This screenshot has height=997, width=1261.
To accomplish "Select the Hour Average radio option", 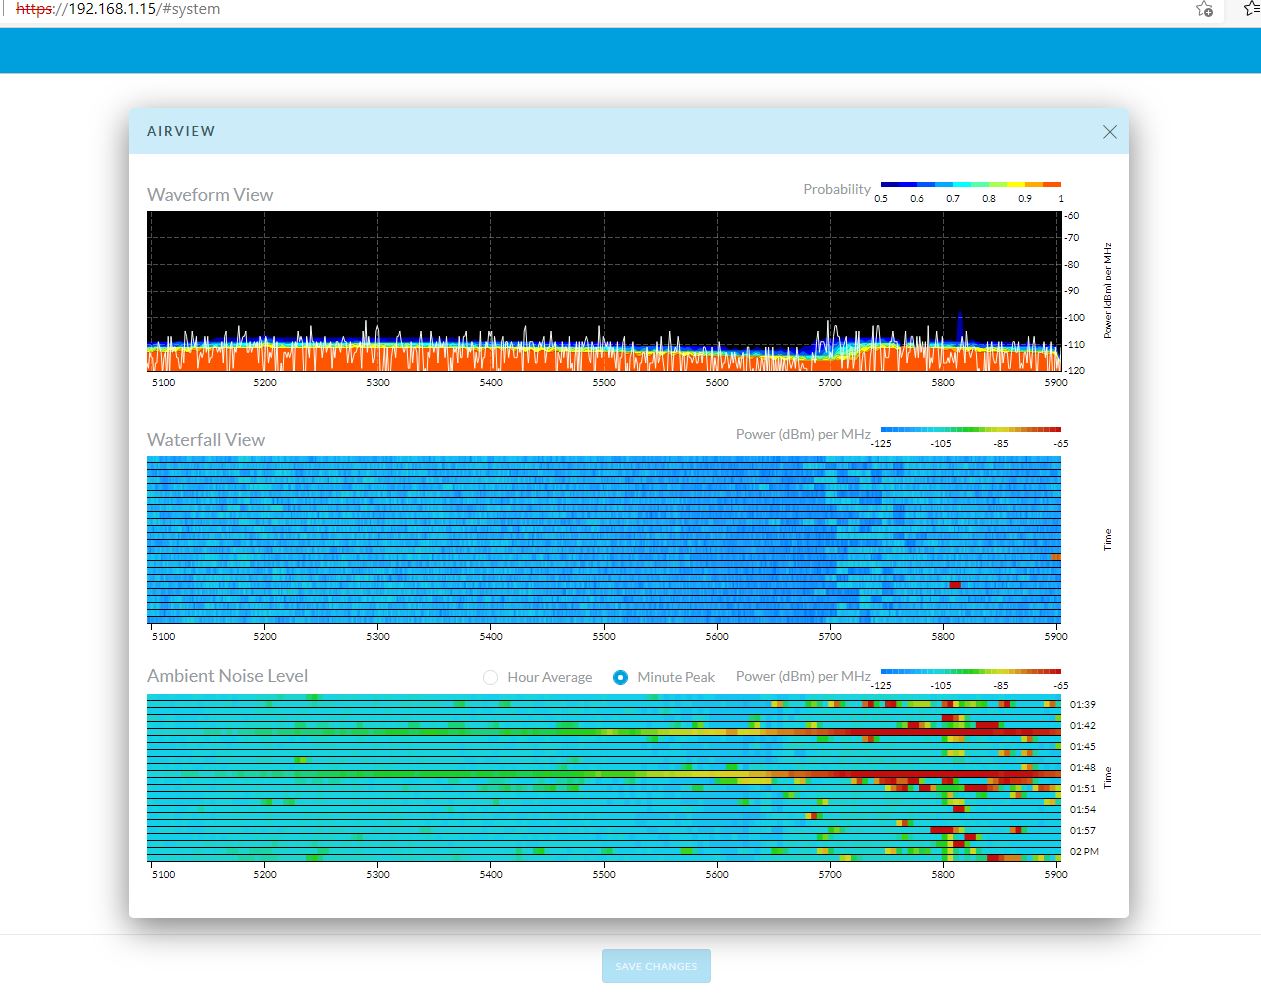I will coord(490,677).
